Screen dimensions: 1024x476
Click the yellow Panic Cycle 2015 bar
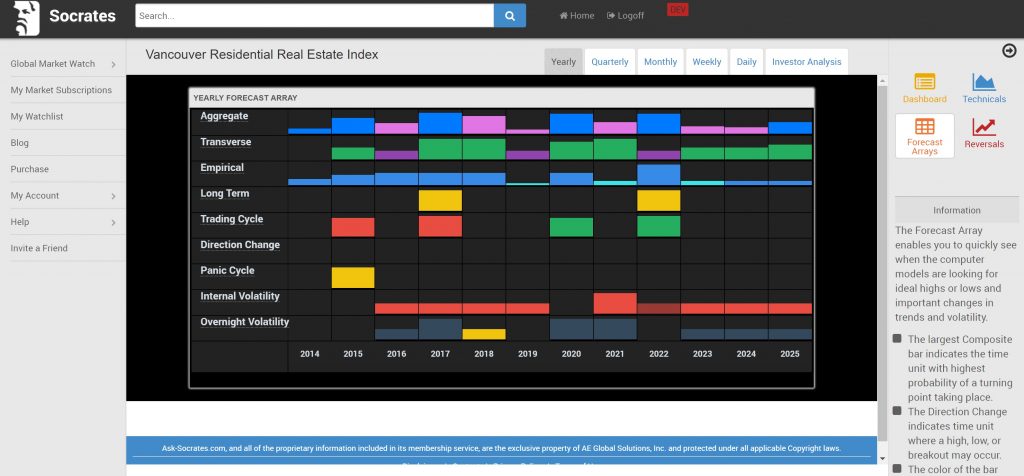[353, 277]
